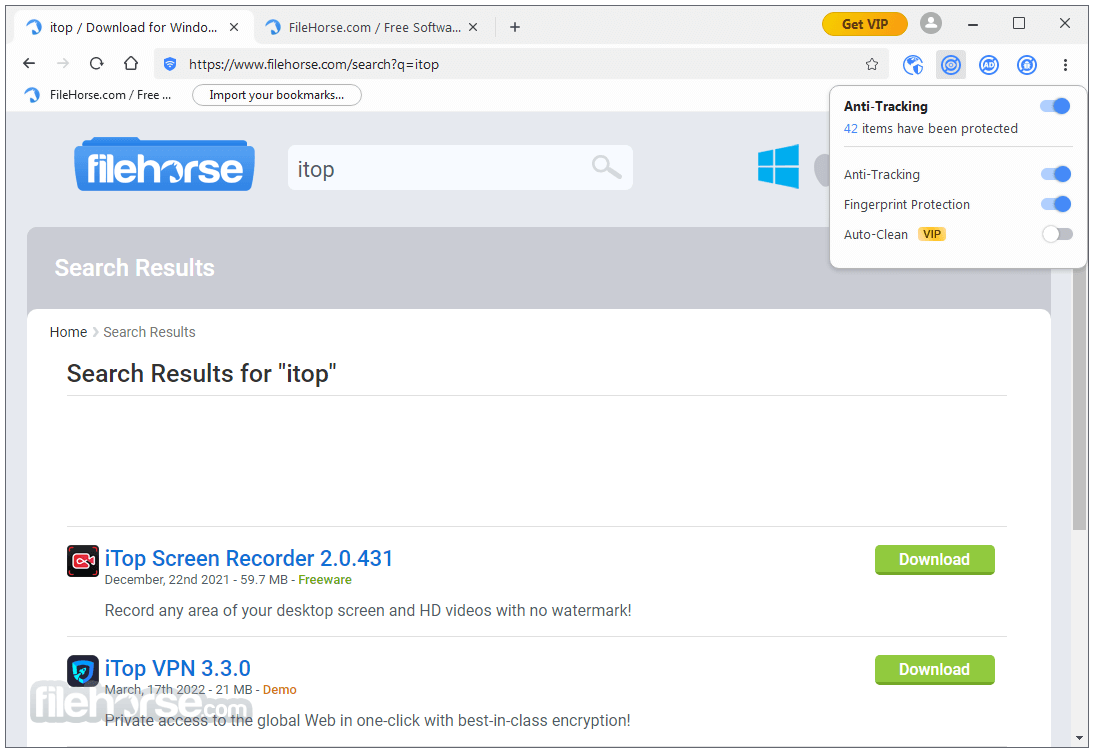The height and width of the screenshot is (753, 1094).
Task: Enable the Auto-Clean switch
Action: click(1057, 234)
